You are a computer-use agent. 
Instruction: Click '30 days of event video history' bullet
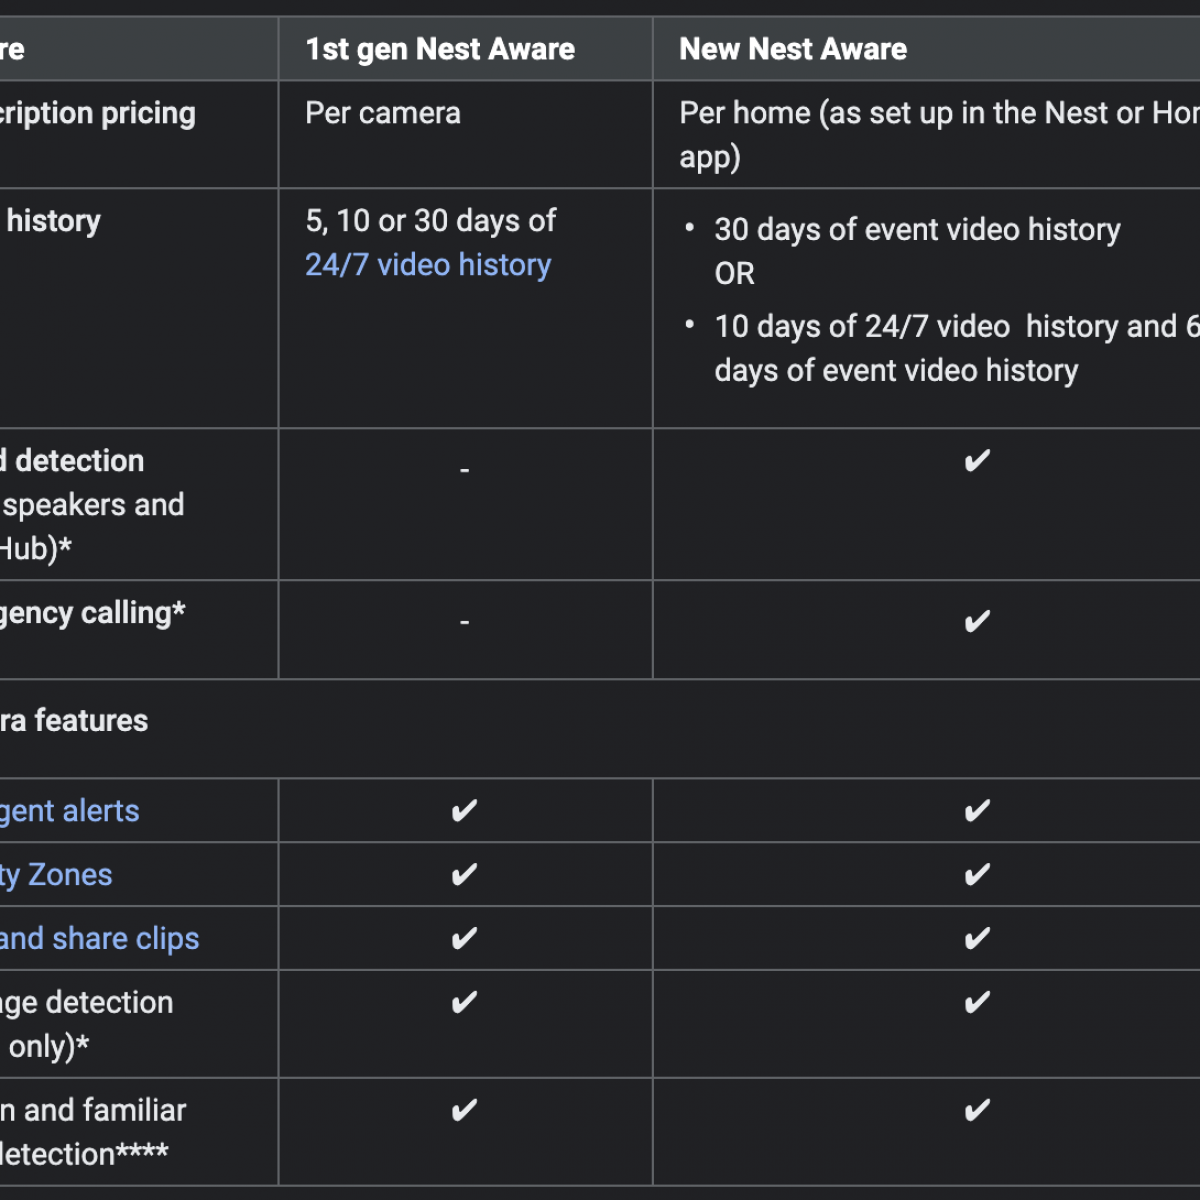coord(917,230)
